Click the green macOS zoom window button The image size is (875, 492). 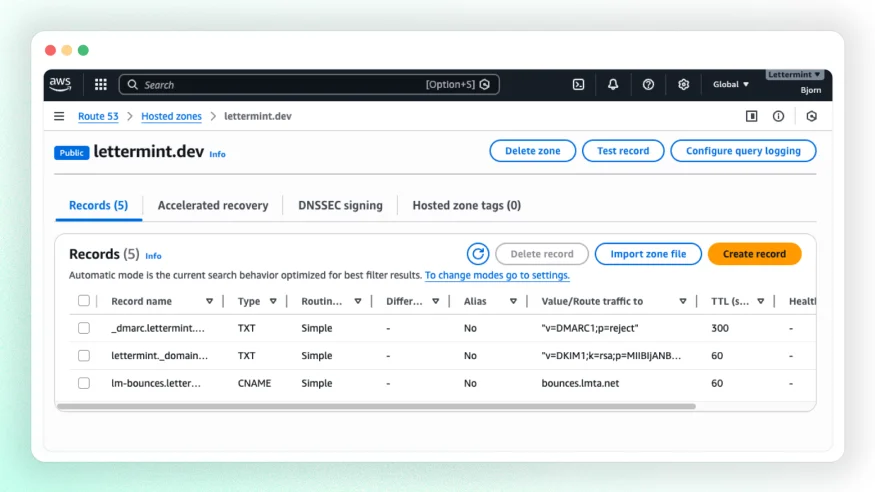[83, 50]
